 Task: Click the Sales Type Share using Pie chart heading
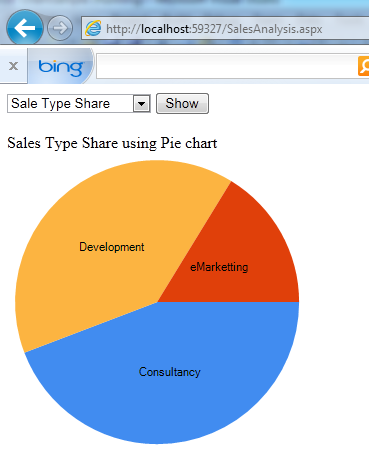coord(112,143)
